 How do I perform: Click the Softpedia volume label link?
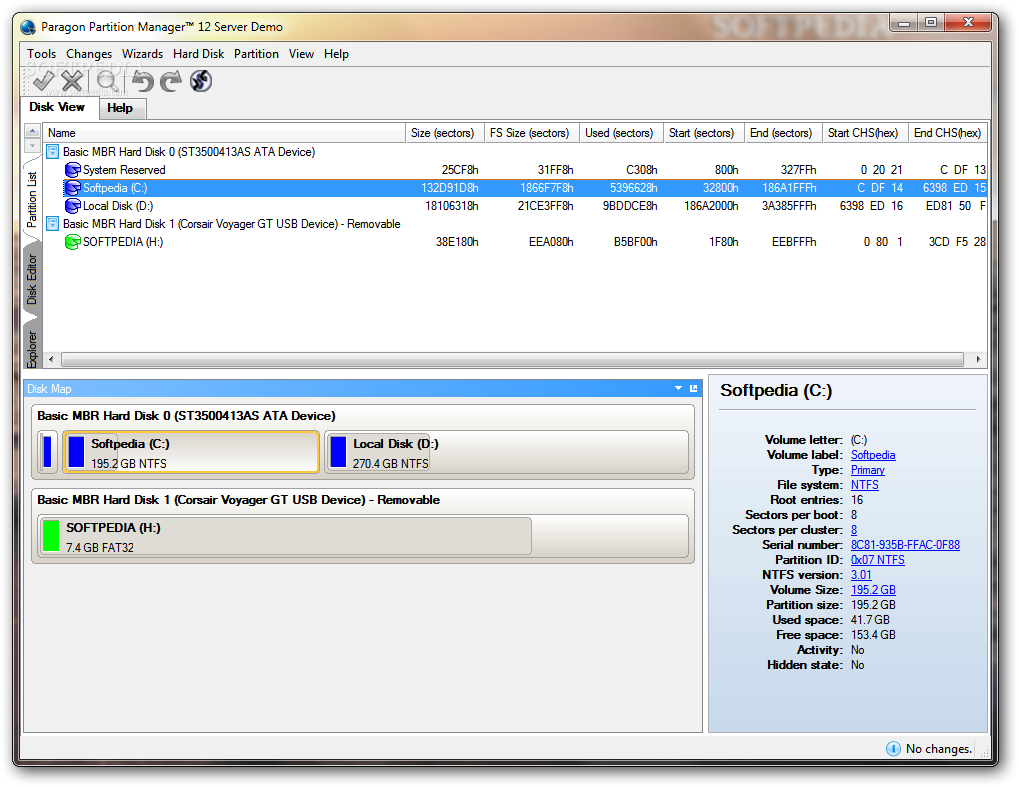(873, 455)
